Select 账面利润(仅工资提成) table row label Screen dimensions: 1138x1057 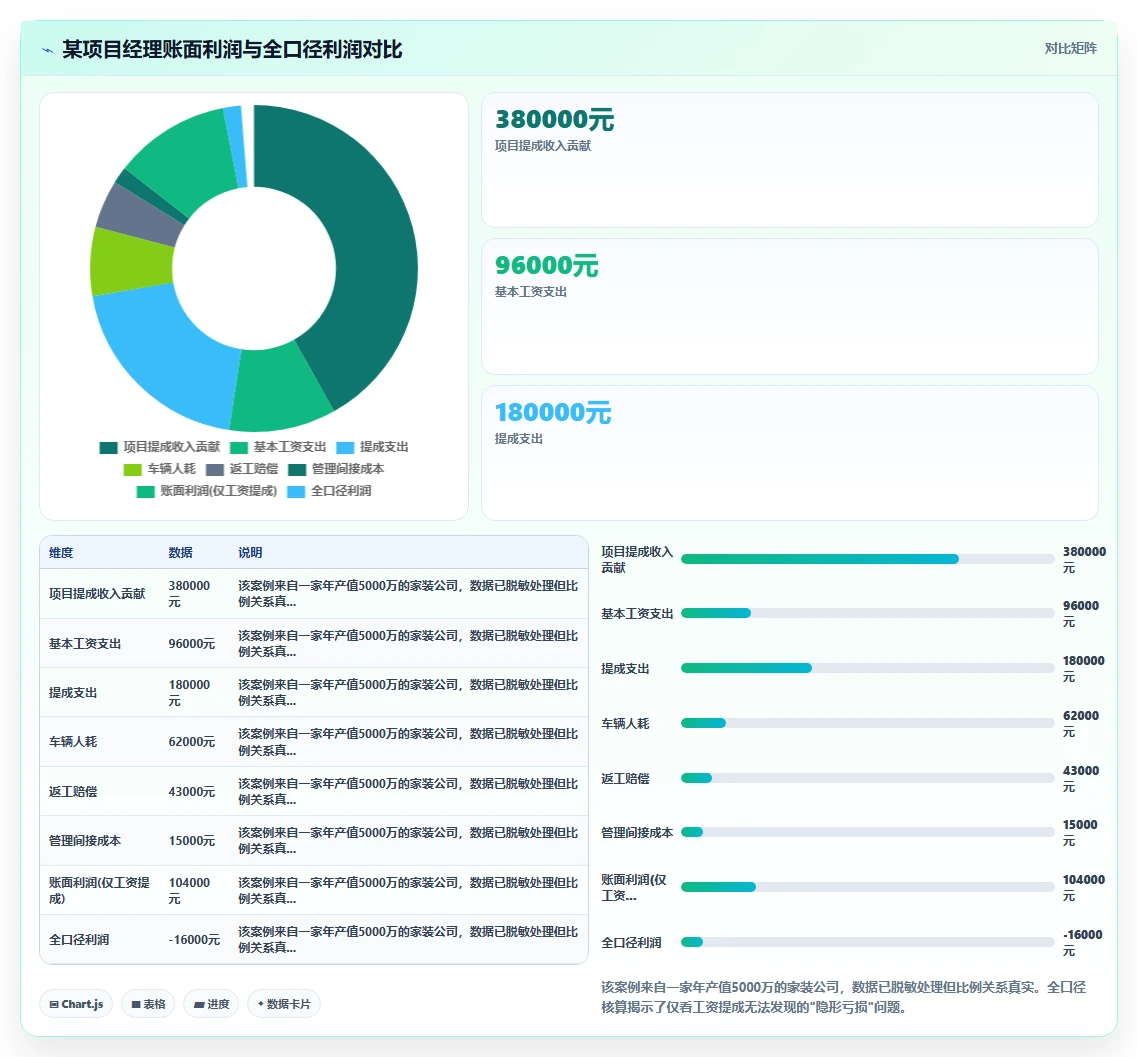tap(99, 890)
